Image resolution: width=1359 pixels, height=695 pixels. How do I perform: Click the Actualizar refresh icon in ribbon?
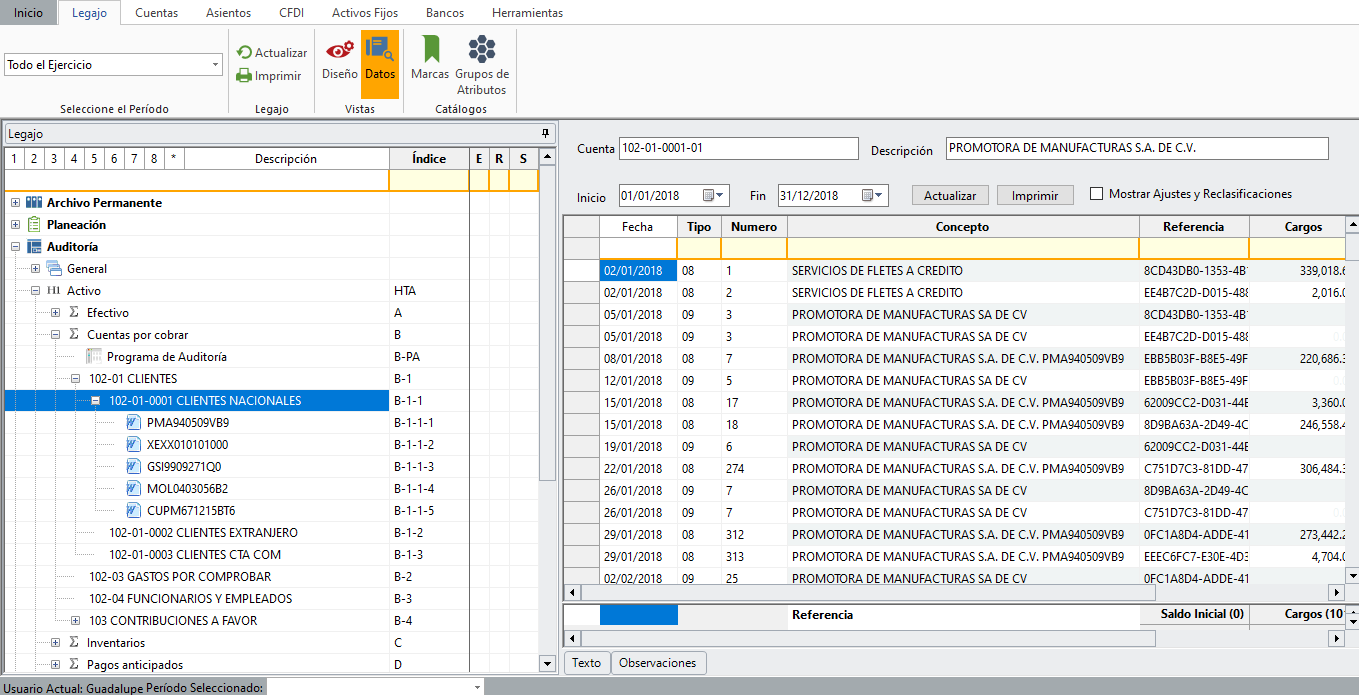244,53
